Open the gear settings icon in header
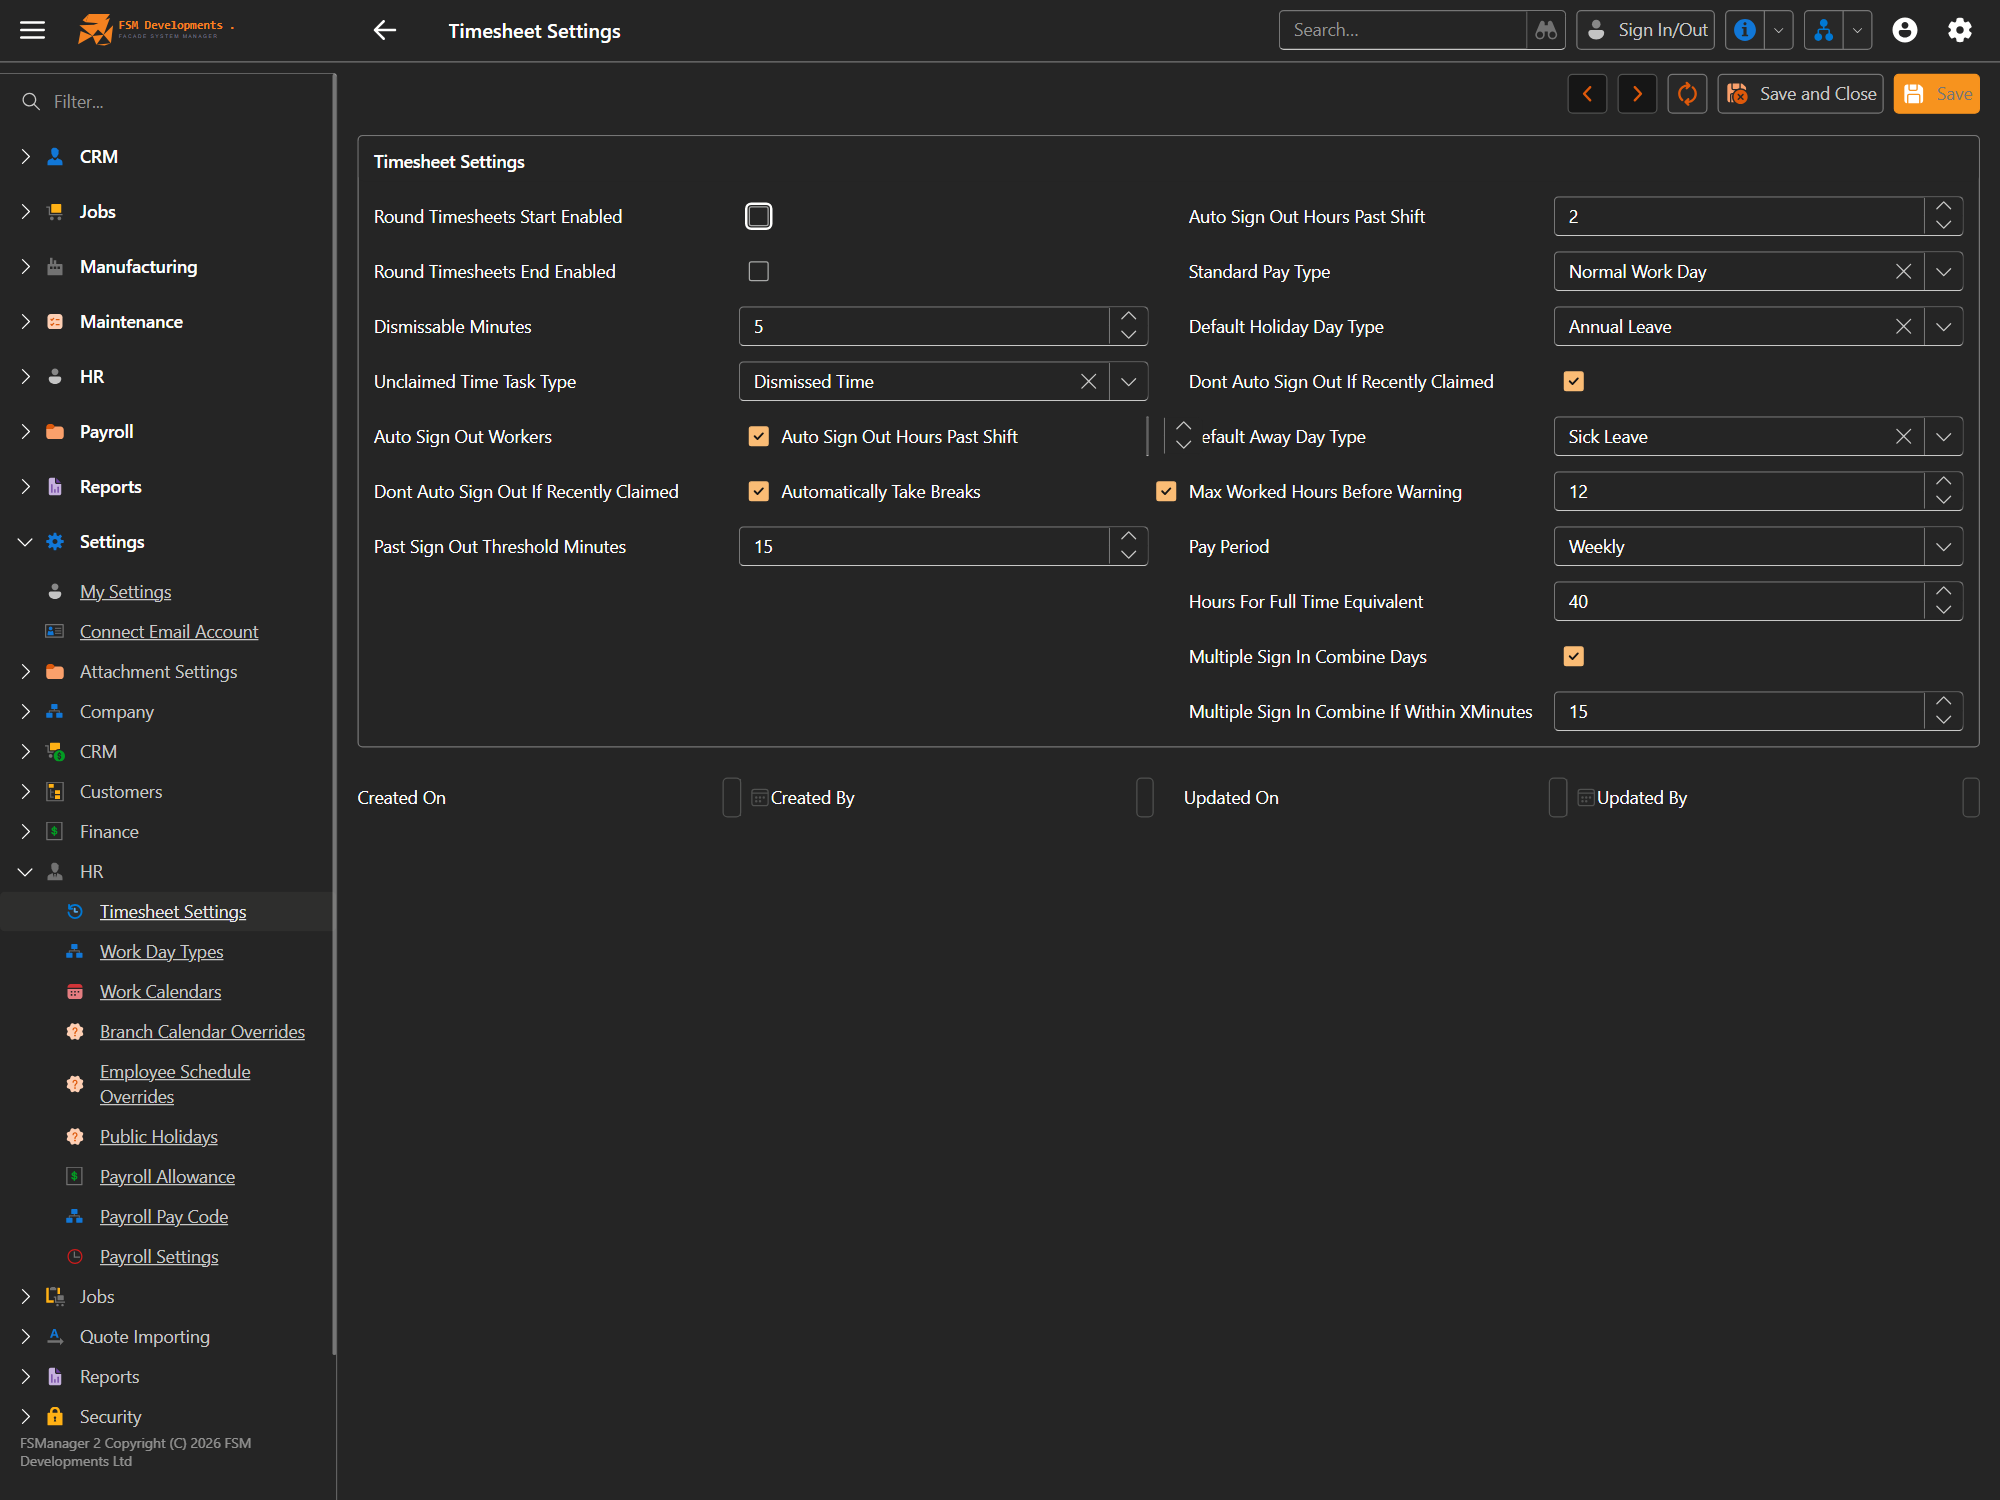The width and height of the screenshot is (2000, 1500). (1960, 30)
